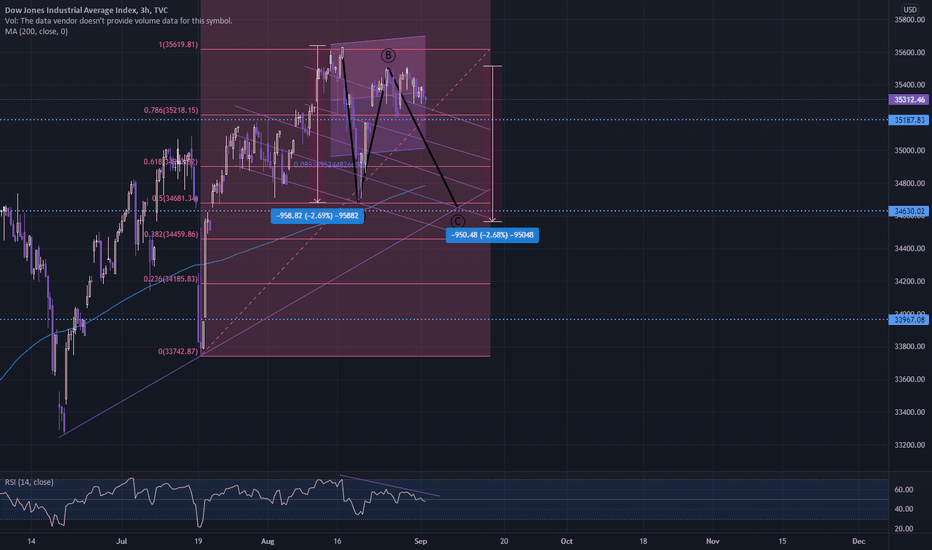Click the 33800.00 price axis label
932x550 pixels.
click(x=909, y=347)
